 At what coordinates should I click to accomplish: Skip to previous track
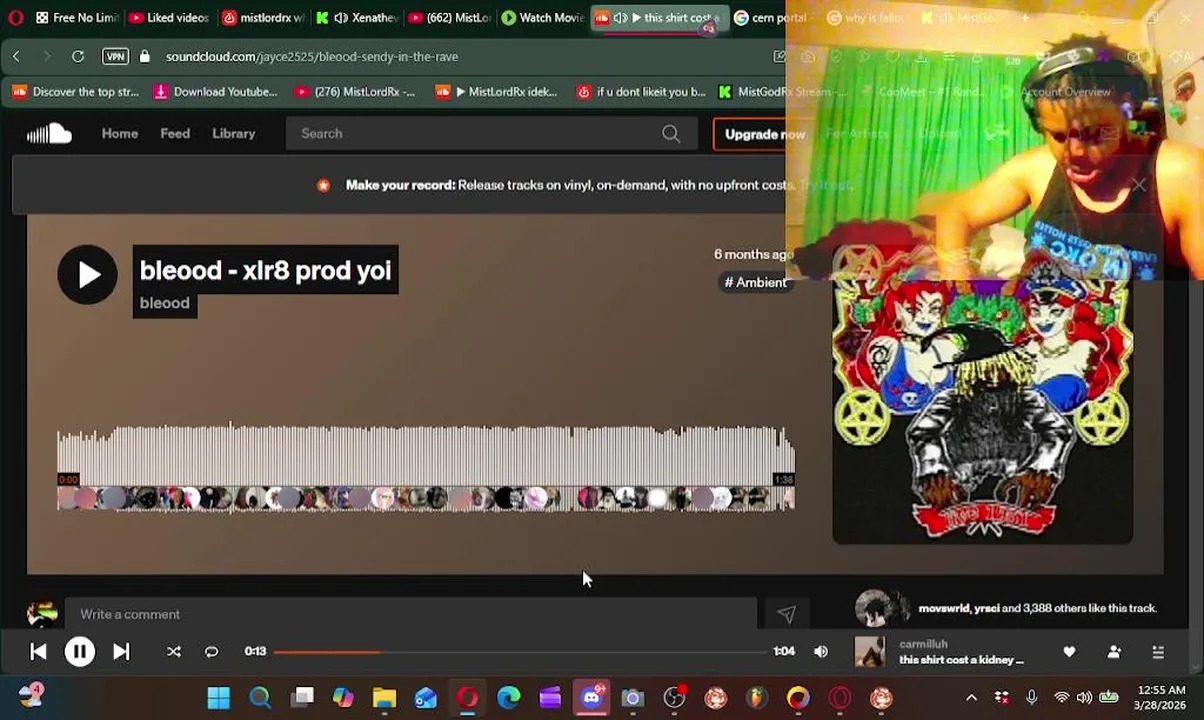pyautogui.click(x=38, y=652)
